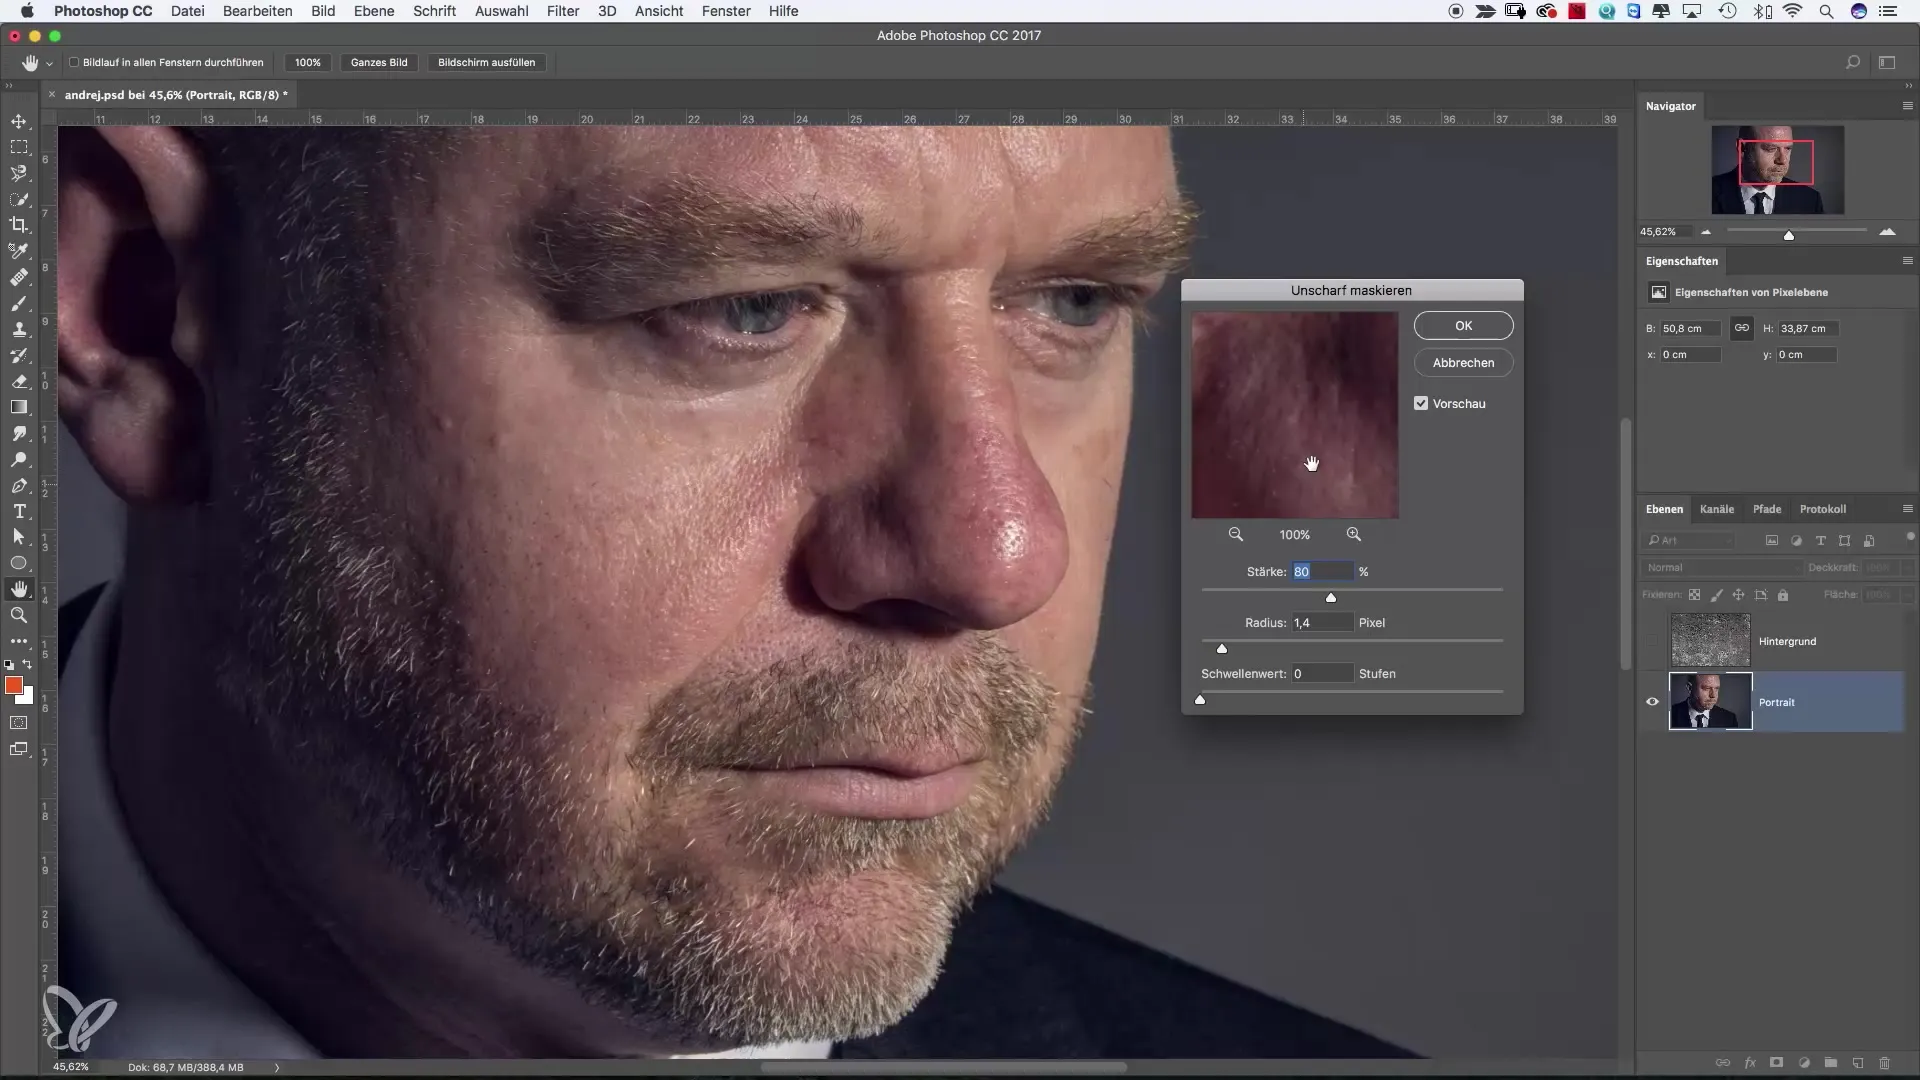Image resolution: width=1920 pixels, height=1080 pixels.
Task: Select the Dodge tool
Action: pos(19,459)
